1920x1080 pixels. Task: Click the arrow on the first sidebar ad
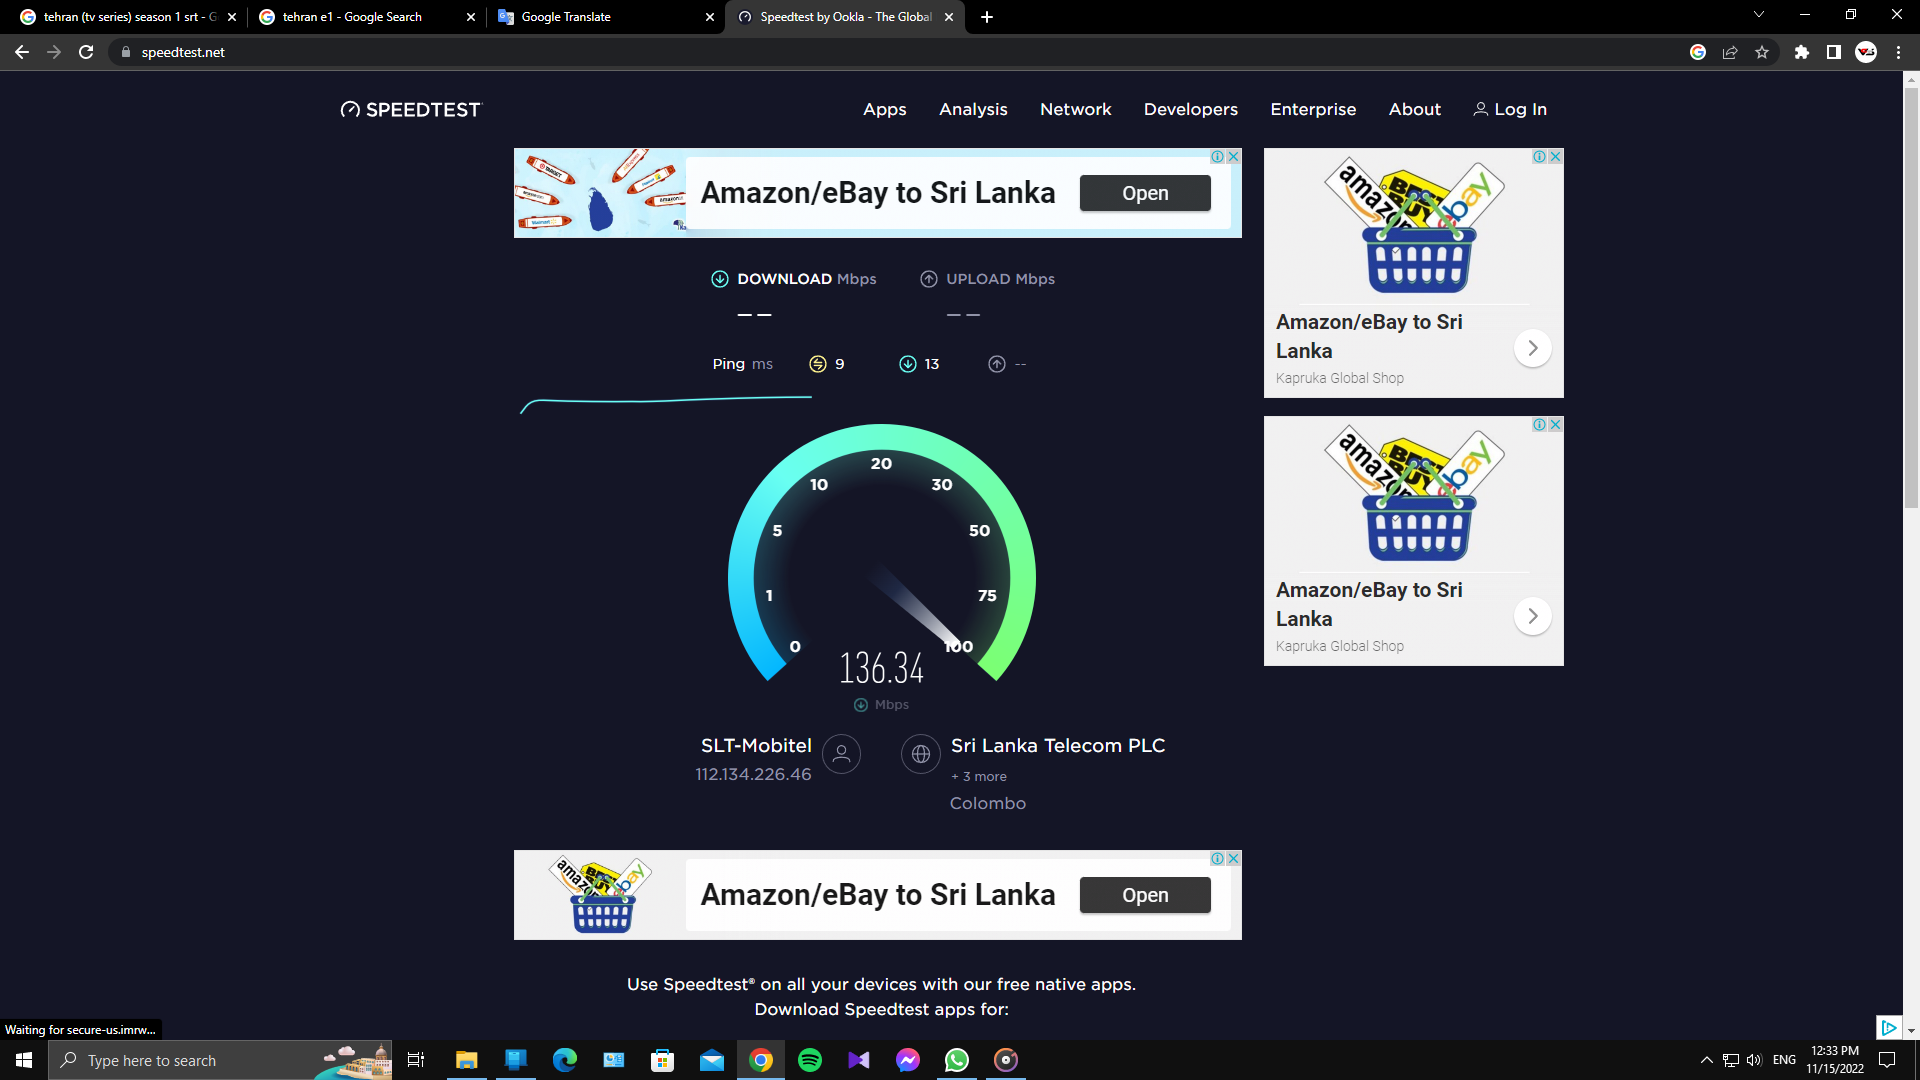1532,348
